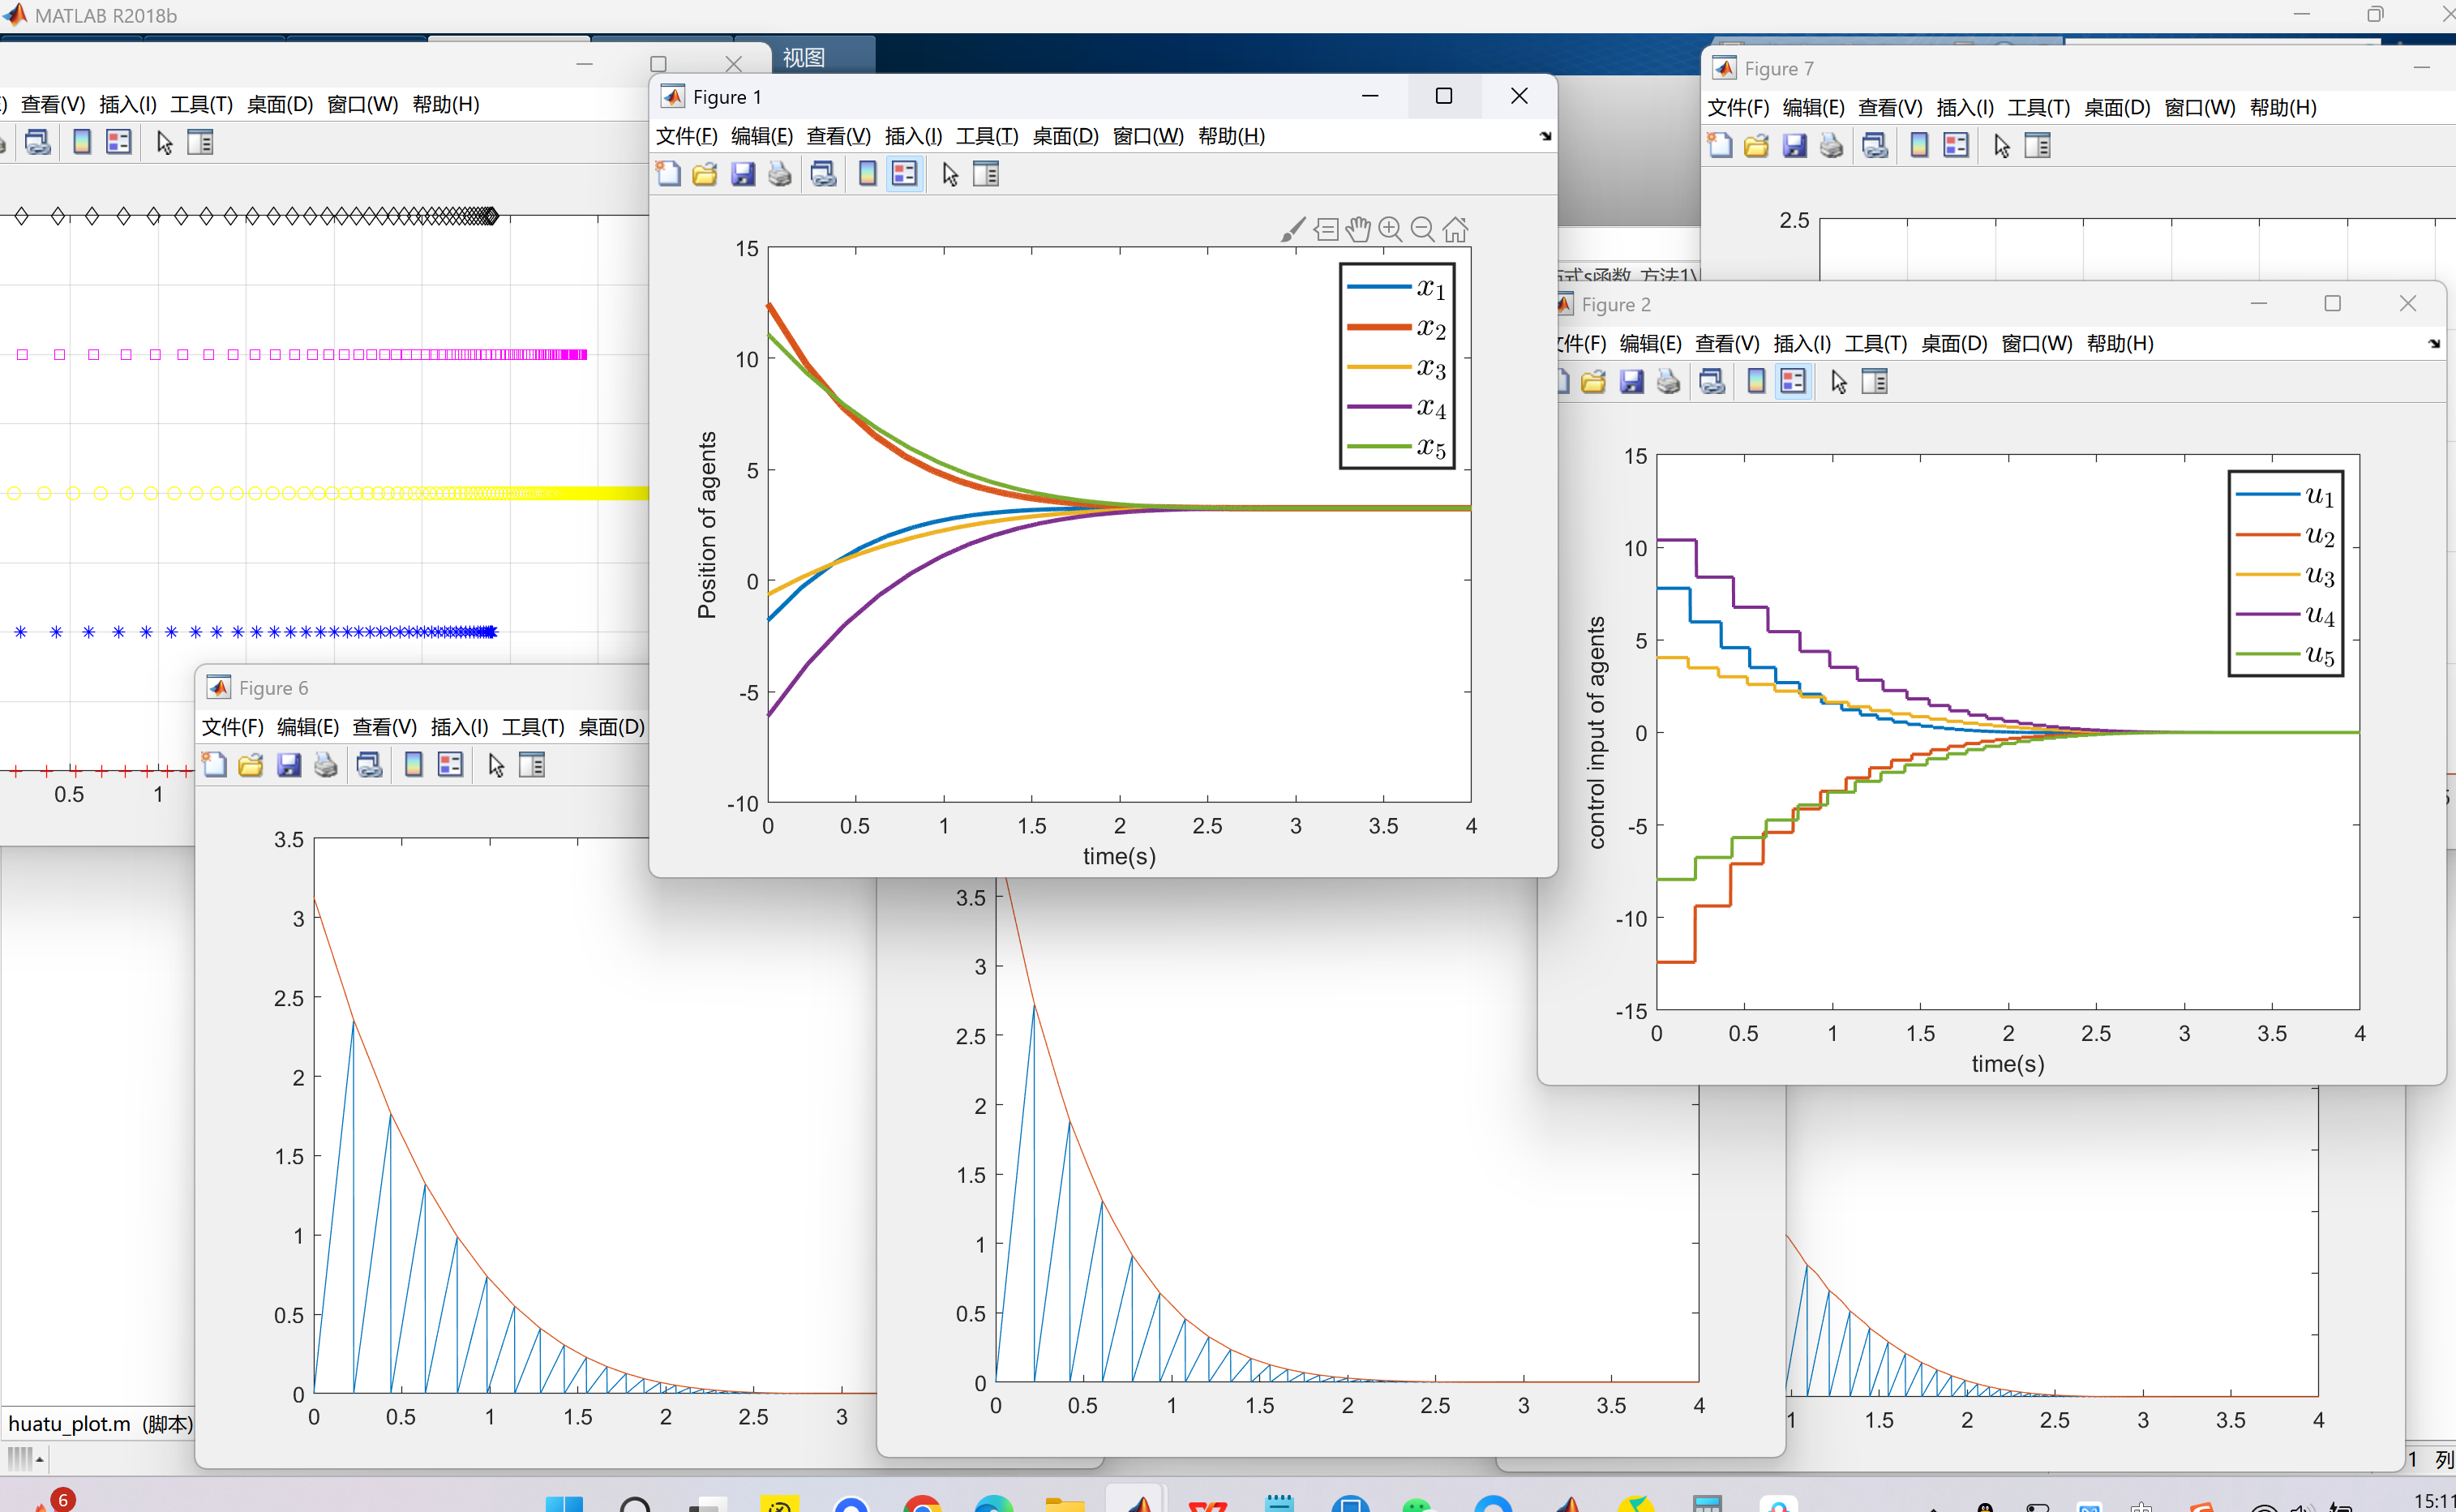Open 工具(T) menu in Figure 1
2456x1512 pixels.
986,136
